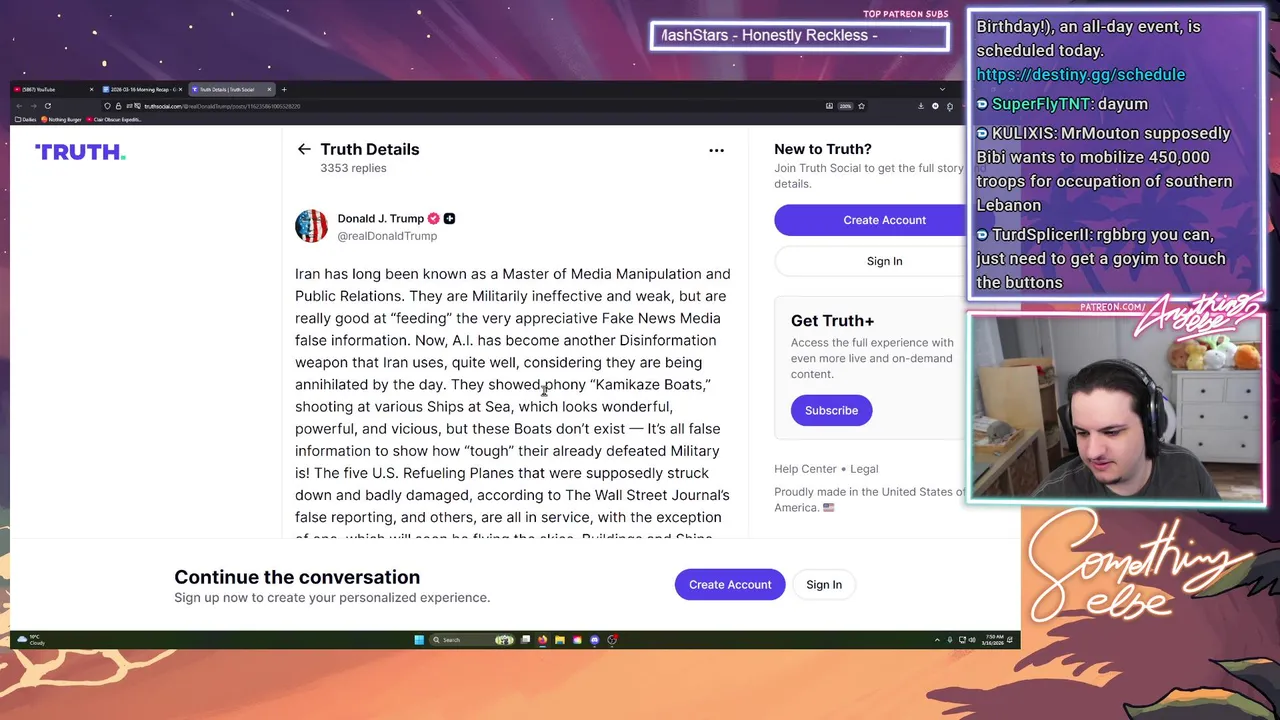Click the verified badge beside Donald J. Trump
The image size is (1280, 720).
tap(434, 218)
